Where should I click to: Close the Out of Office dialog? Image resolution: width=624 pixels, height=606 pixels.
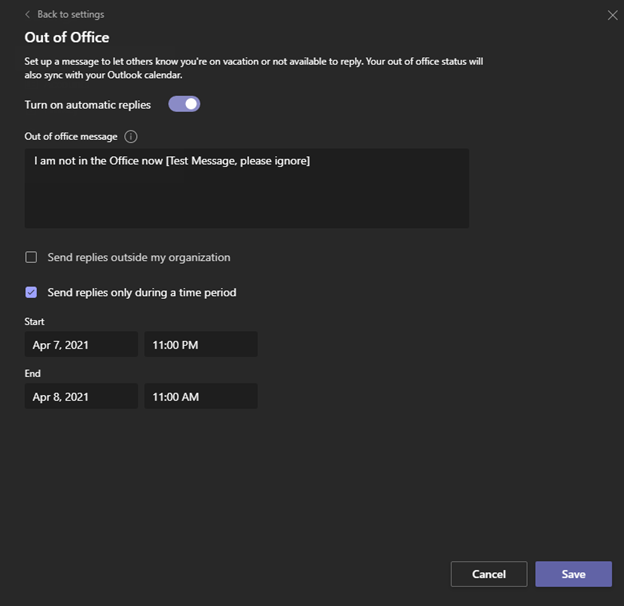point(613,15)
